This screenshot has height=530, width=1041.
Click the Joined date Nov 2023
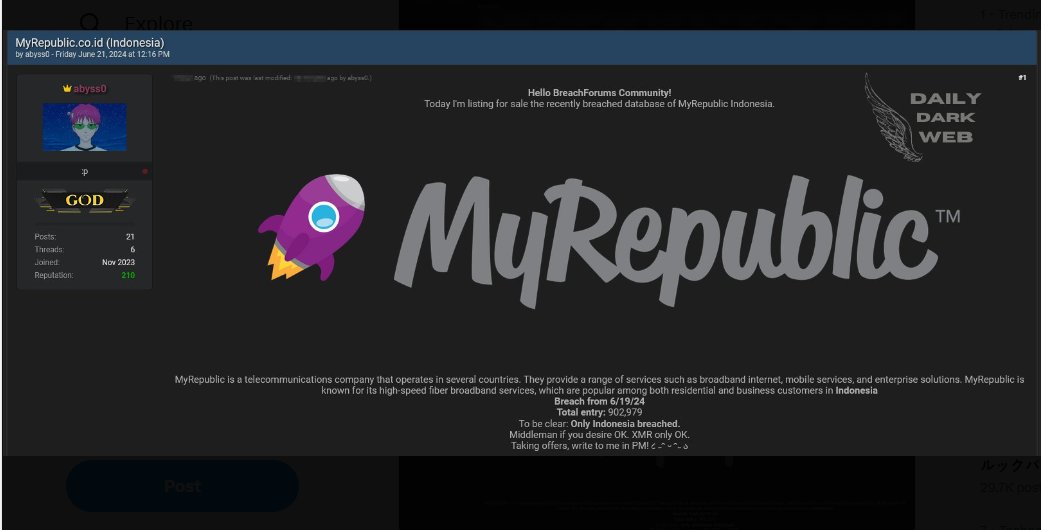point(118,262)
